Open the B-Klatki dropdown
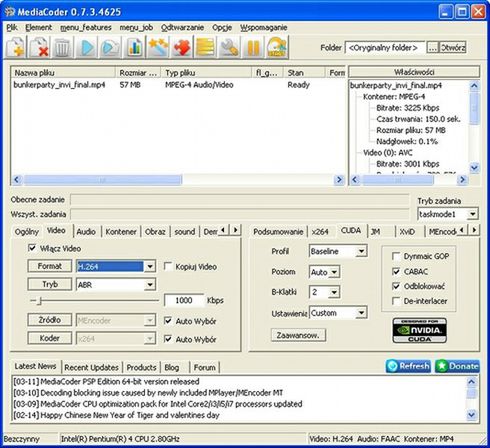The image size is (490, 448). click(334, 292)
